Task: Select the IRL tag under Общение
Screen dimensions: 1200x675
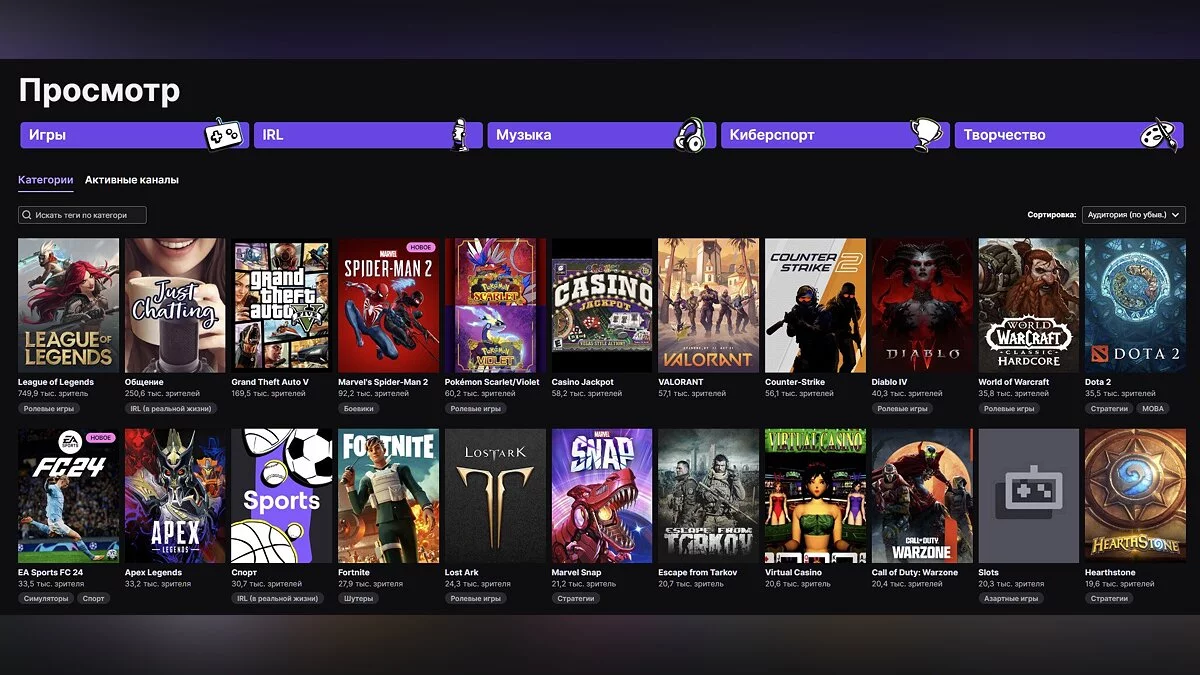Action: coord(169,409)
